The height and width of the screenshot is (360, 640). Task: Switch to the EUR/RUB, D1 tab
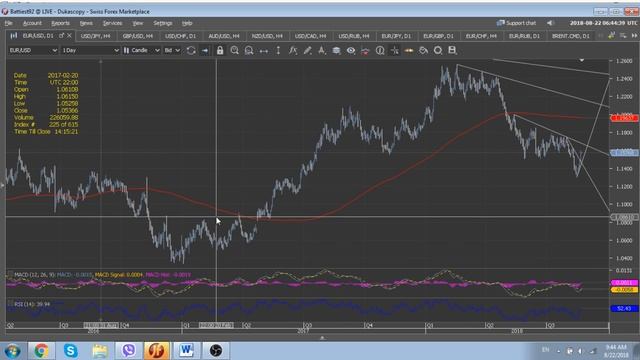click(x=524, y=36)
